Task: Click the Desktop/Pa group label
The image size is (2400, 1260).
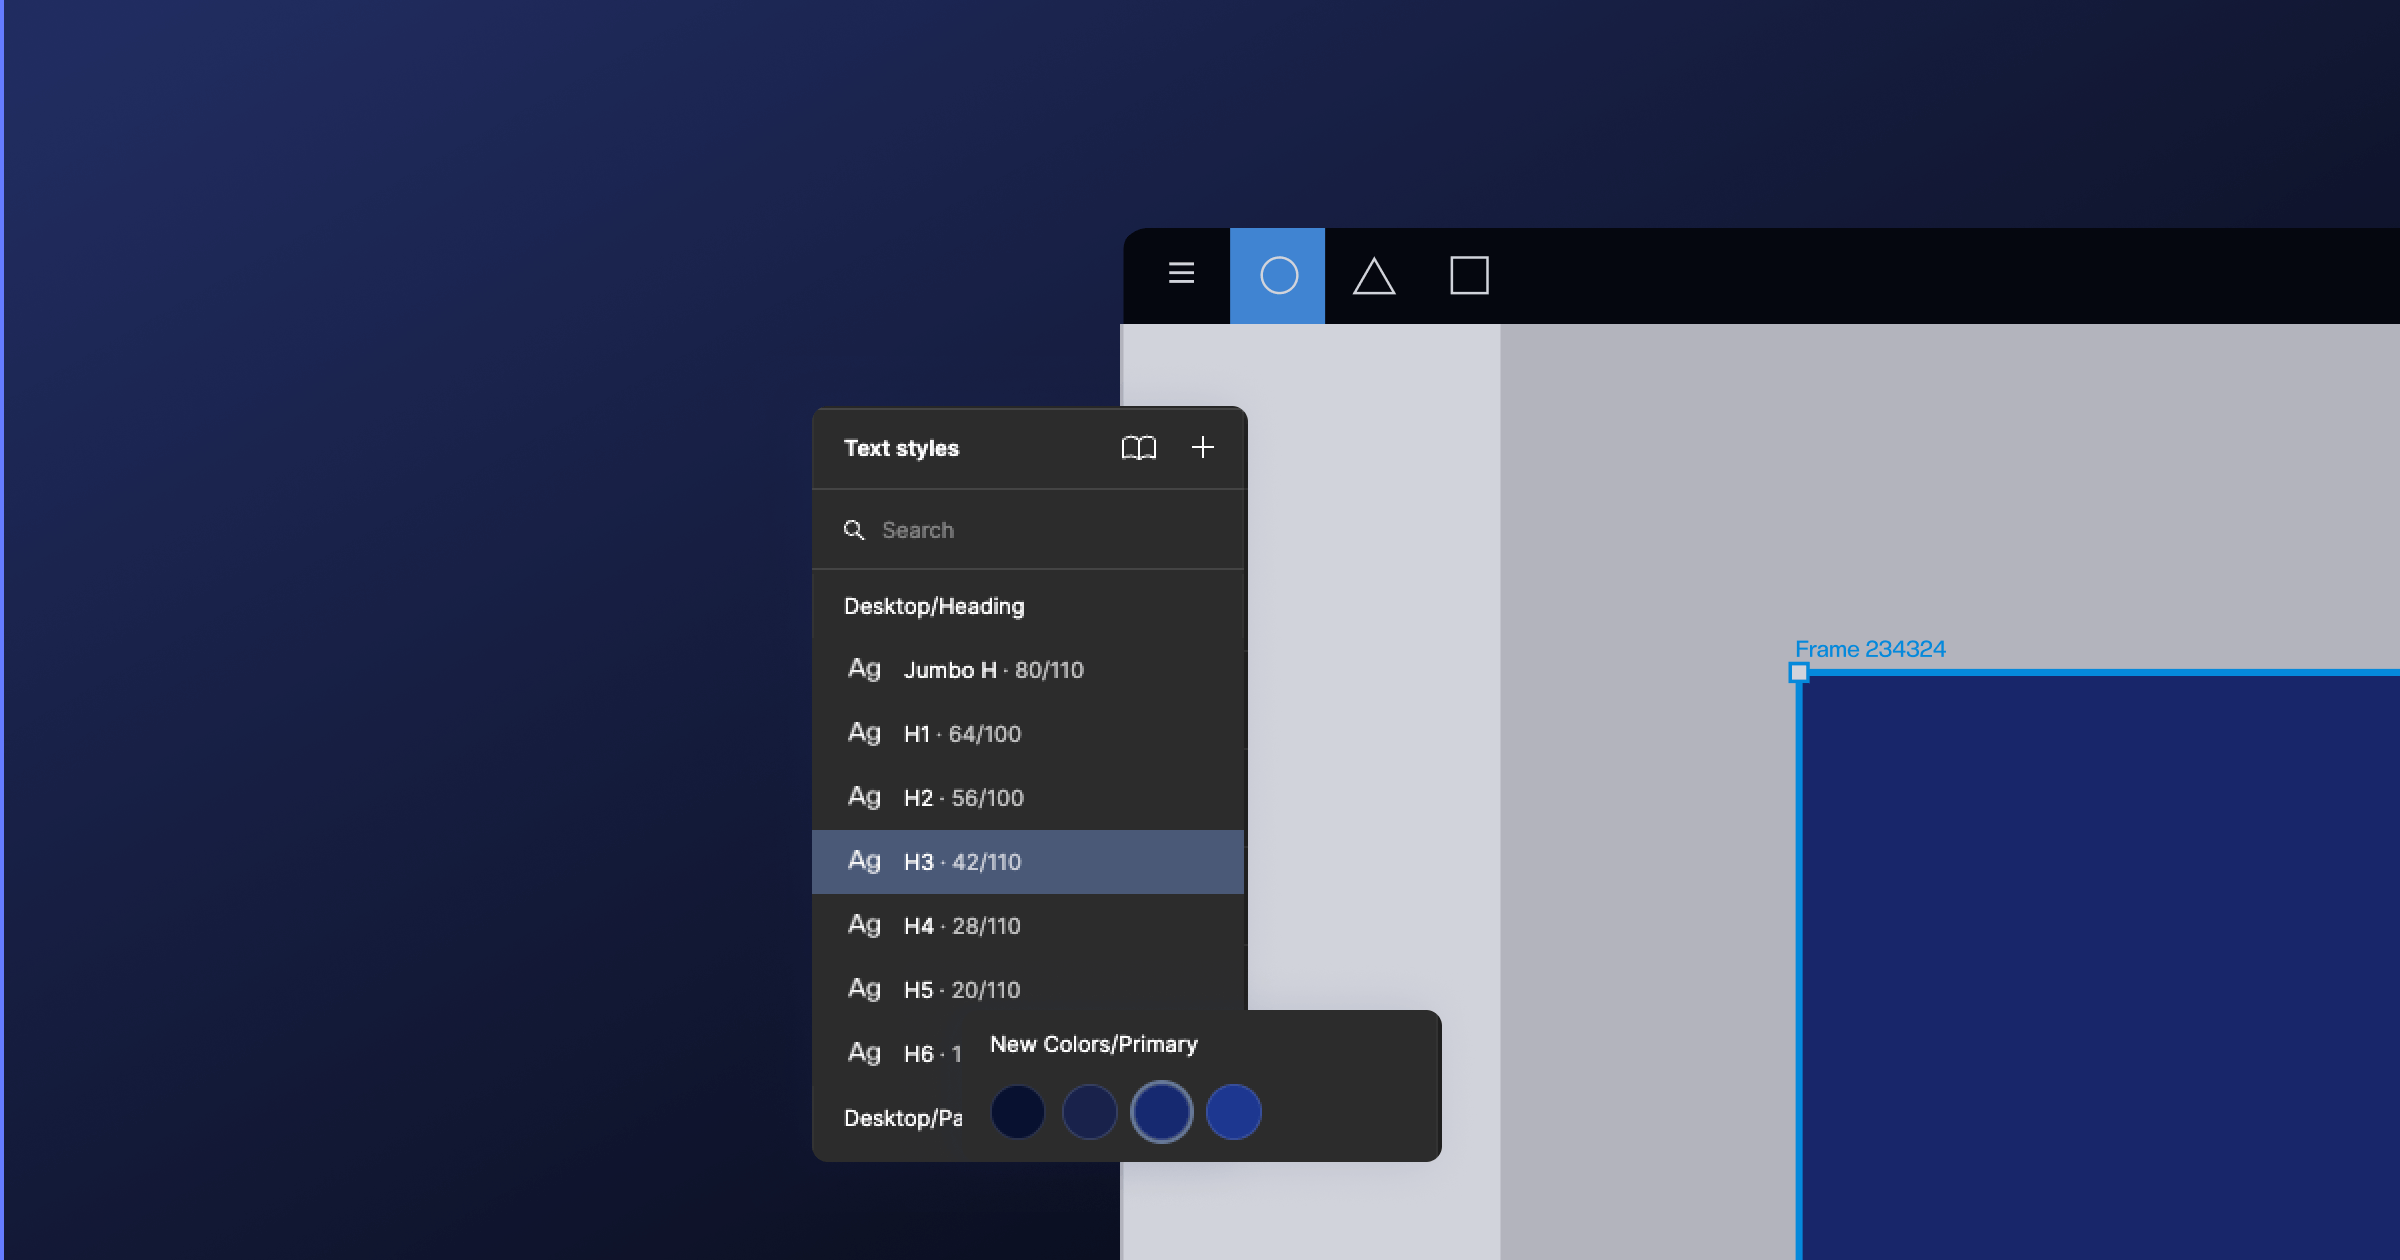Action: tap(903, 1118)
